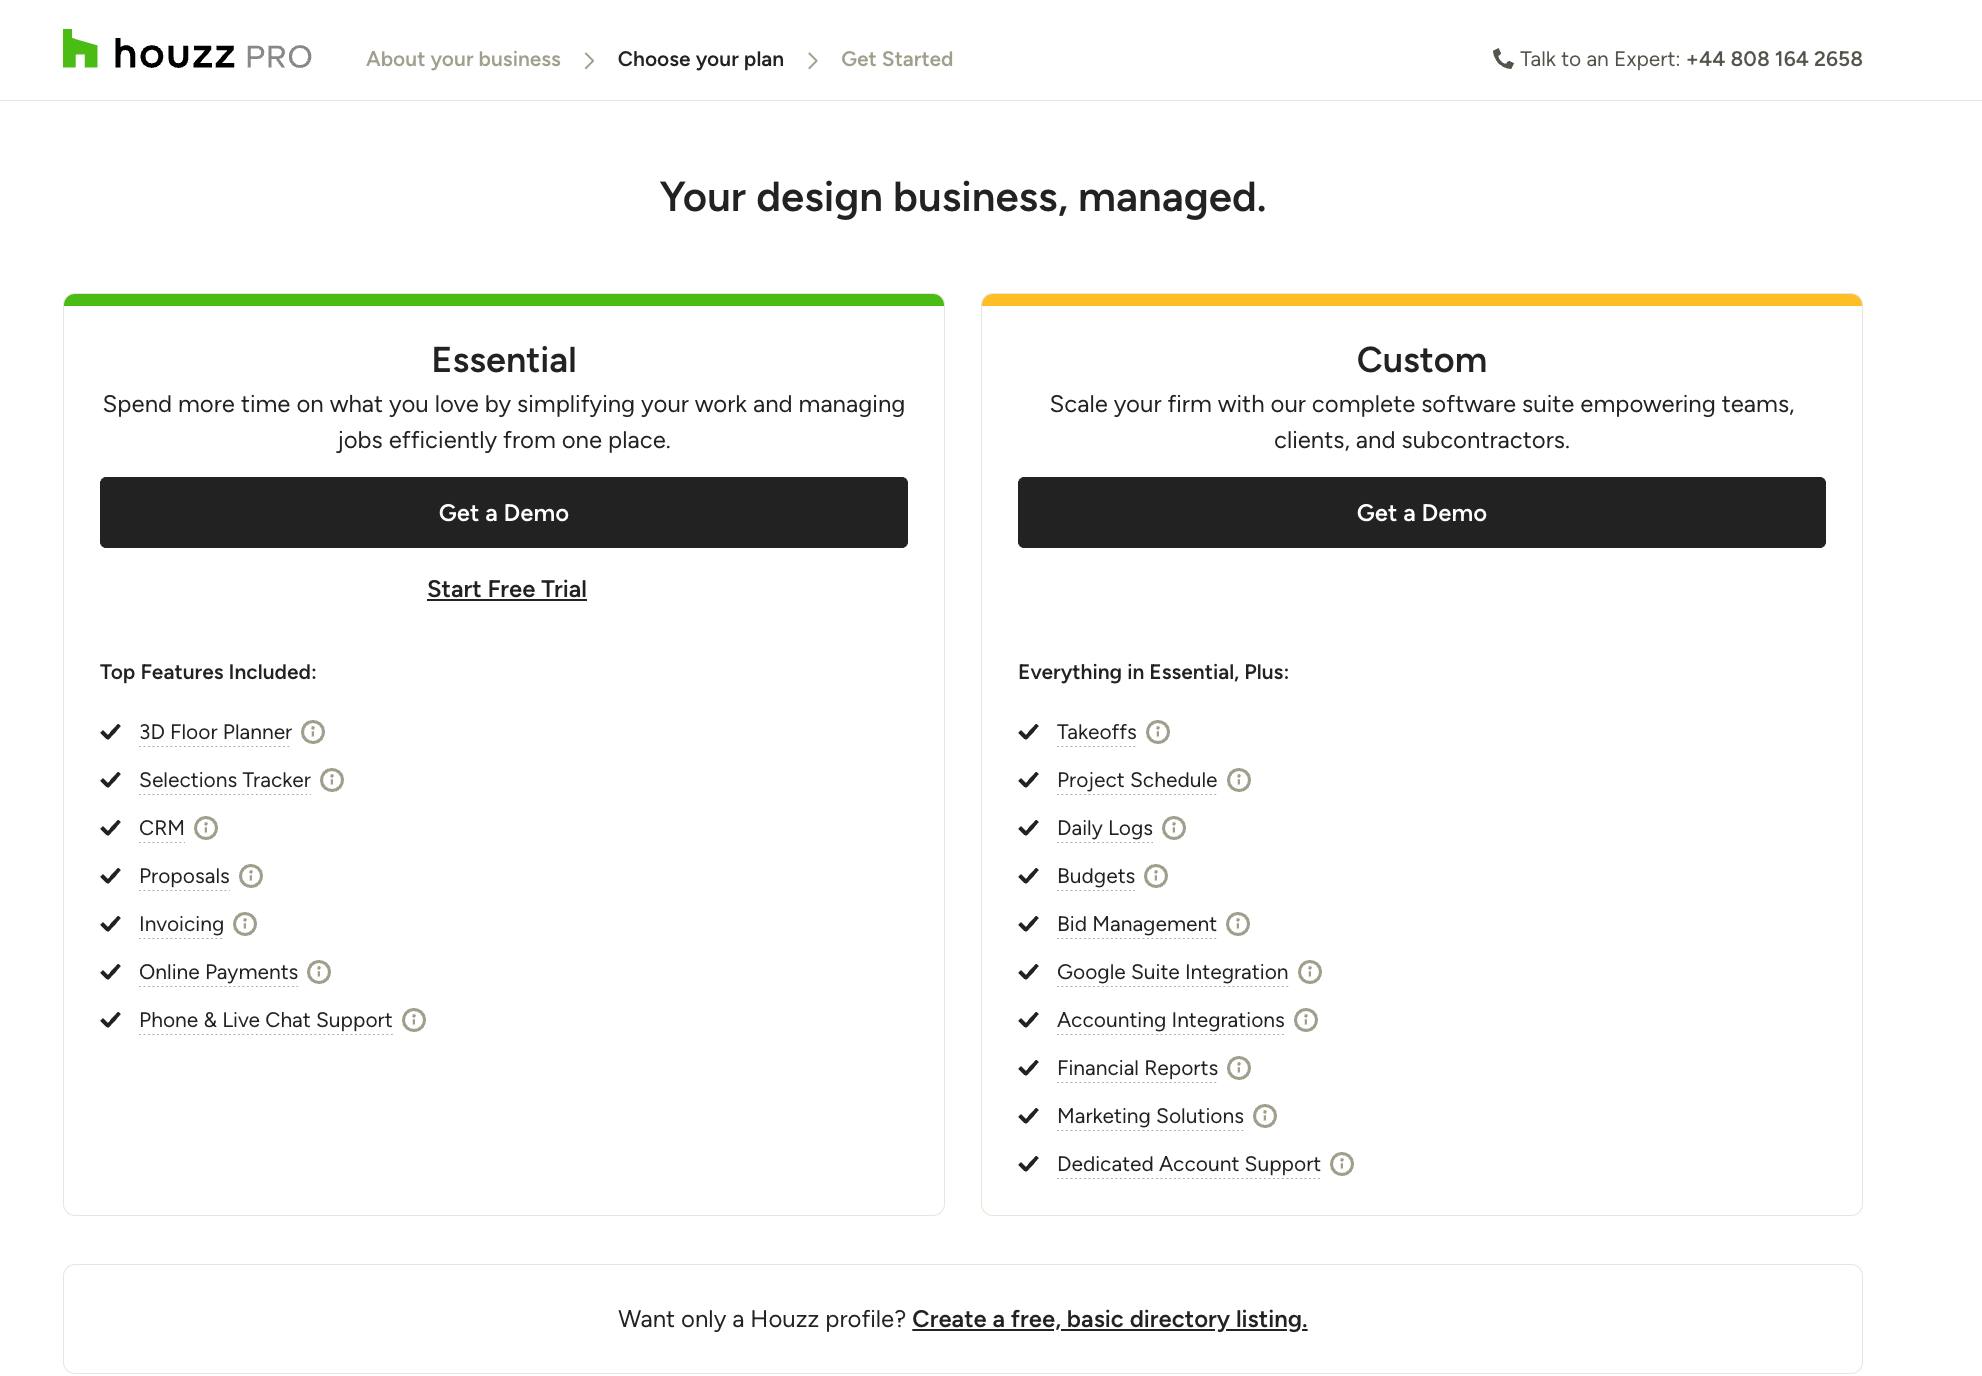Open Bid Management info icon

[1238, 924]
